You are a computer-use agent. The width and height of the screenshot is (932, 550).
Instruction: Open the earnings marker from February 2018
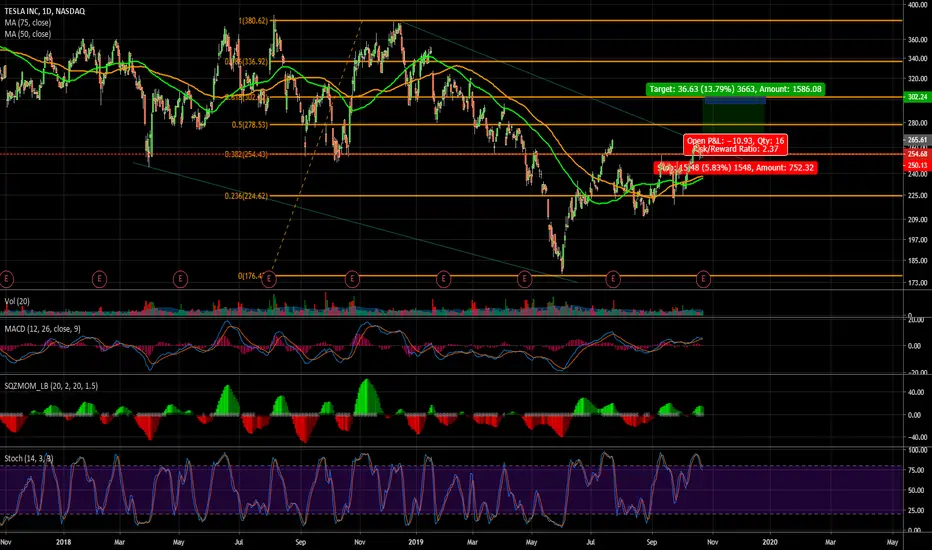coord(99,278)
